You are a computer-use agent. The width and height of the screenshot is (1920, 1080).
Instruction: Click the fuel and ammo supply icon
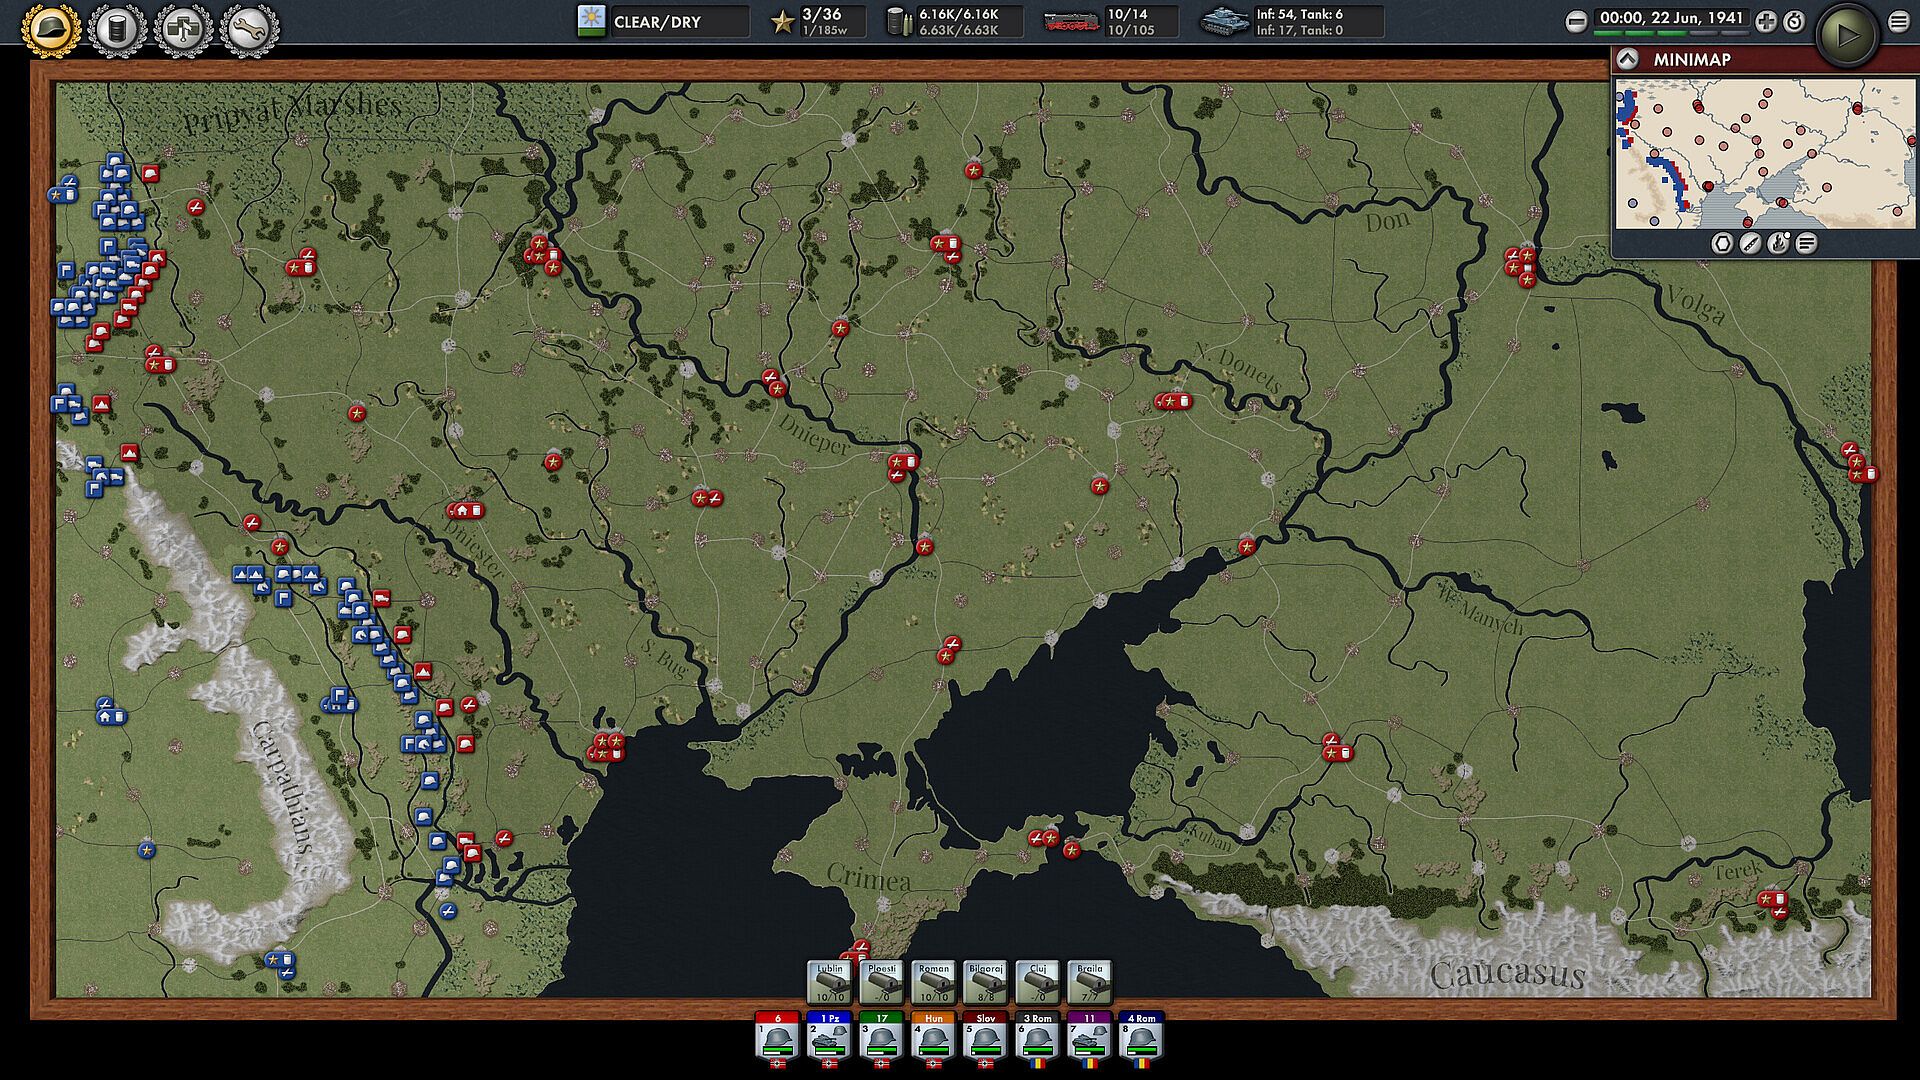(x=899, y=22)
